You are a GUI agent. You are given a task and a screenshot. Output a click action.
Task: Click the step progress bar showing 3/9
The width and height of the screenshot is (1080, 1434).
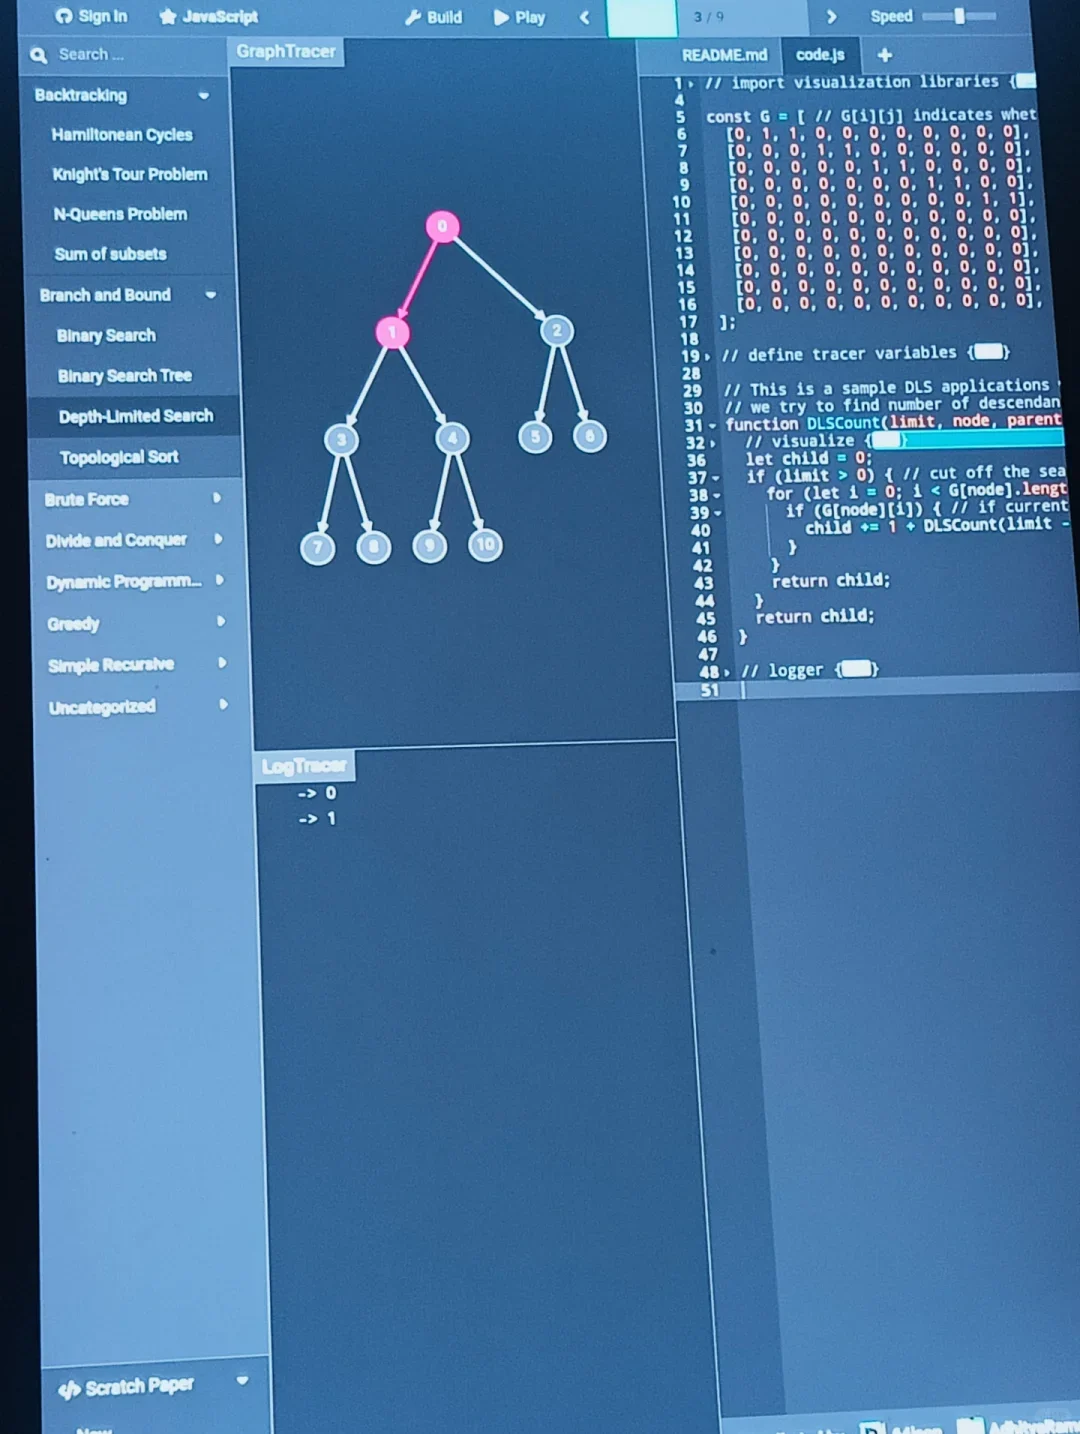[707, 17]
